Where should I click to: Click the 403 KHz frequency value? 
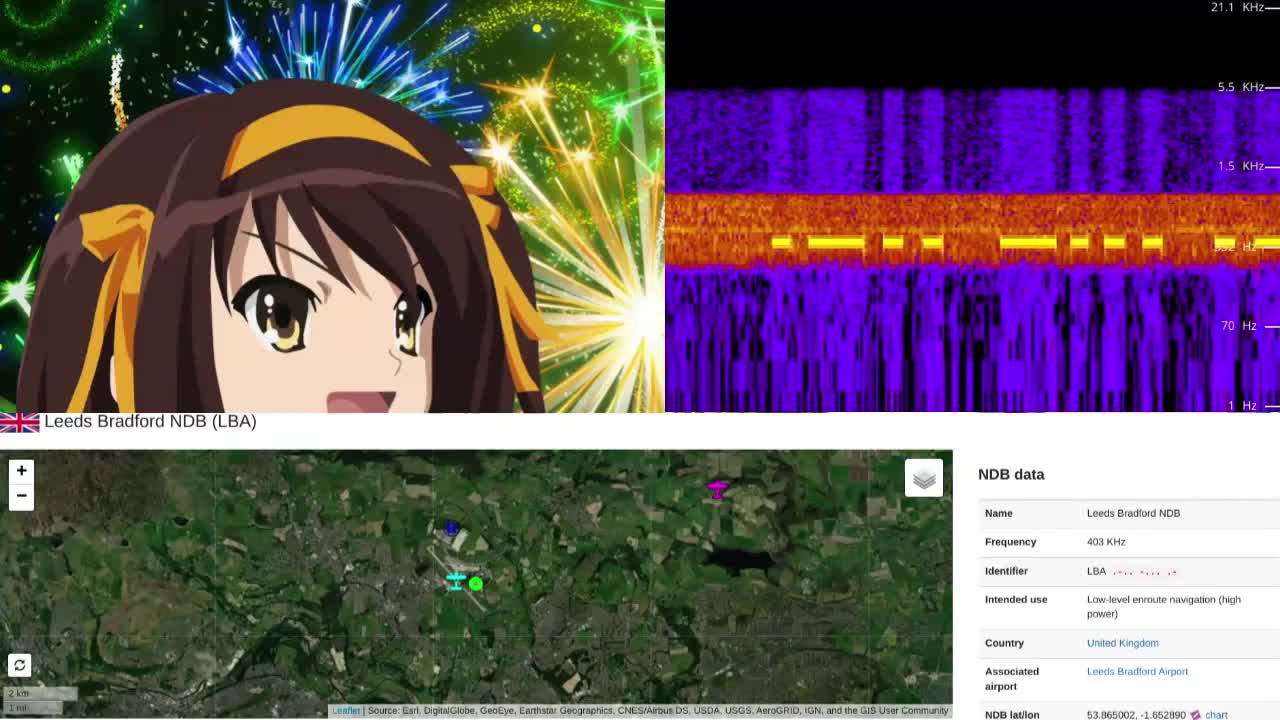1106,542
